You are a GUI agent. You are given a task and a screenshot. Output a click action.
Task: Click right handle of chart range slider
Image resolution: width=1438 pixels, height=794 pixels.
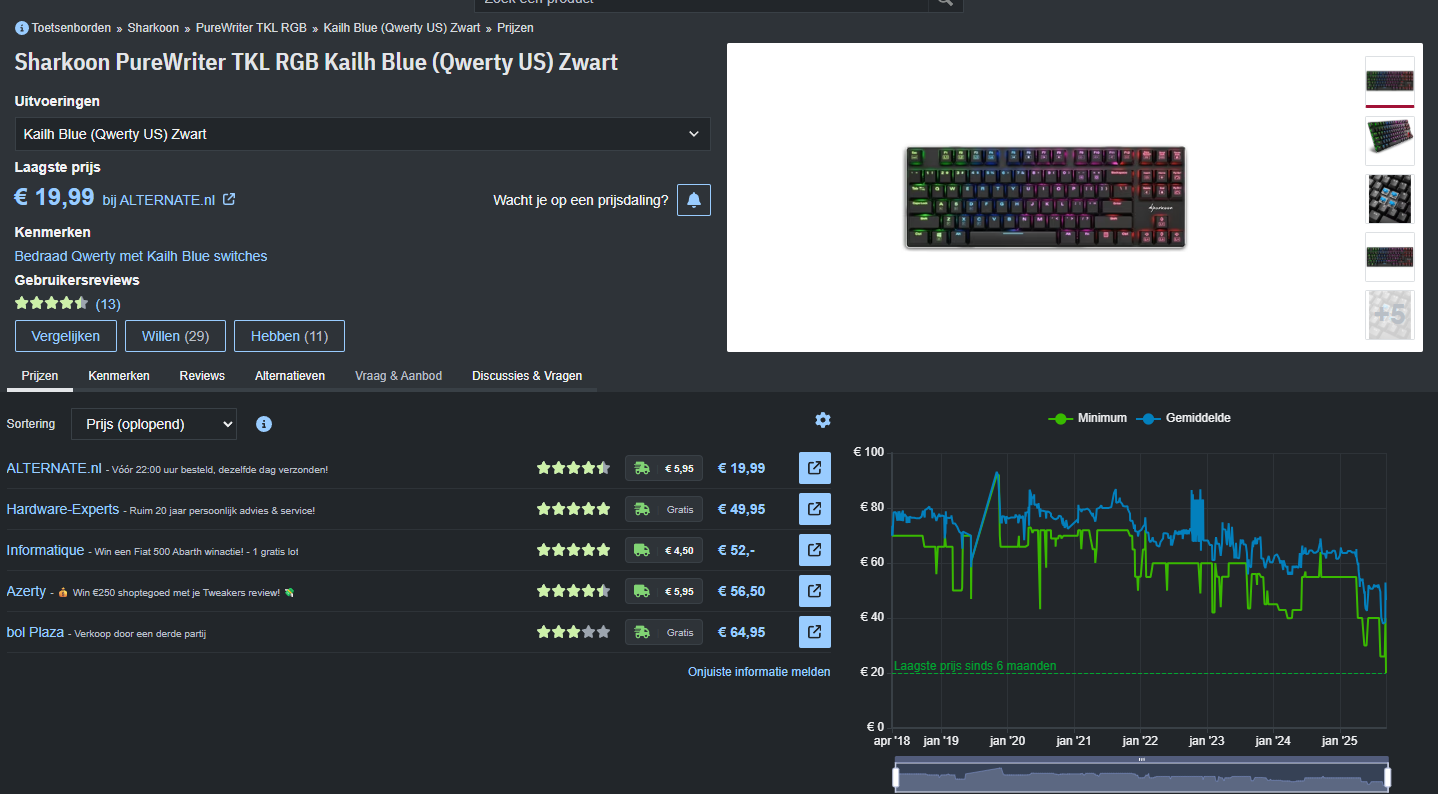tap(1388, 777)
